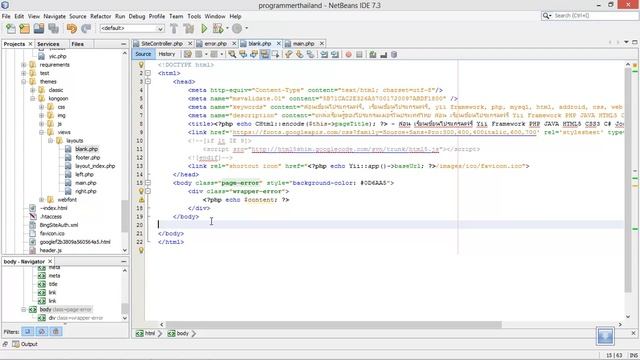Click the New File toolbar icon
640x360 pixels.
pyautogui.click(x=11, y=29)
